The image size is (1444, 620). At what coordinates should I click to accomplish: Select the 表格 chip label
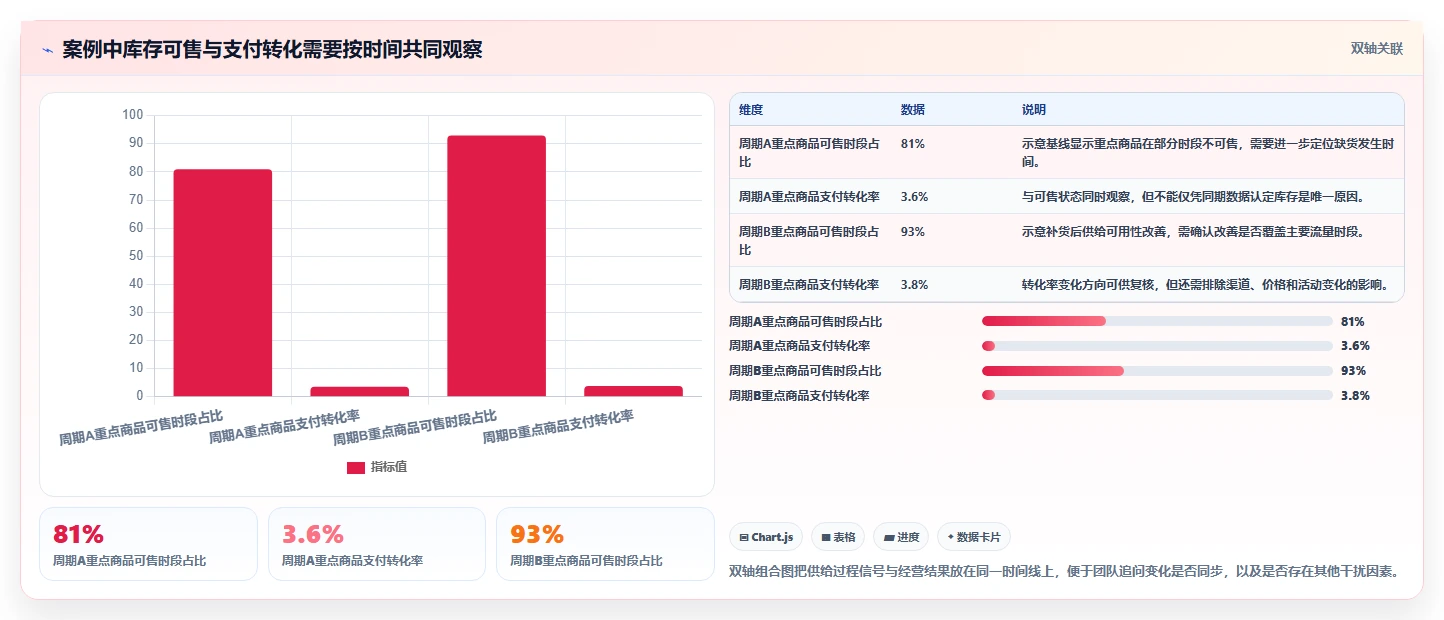[x=845, y=537]
